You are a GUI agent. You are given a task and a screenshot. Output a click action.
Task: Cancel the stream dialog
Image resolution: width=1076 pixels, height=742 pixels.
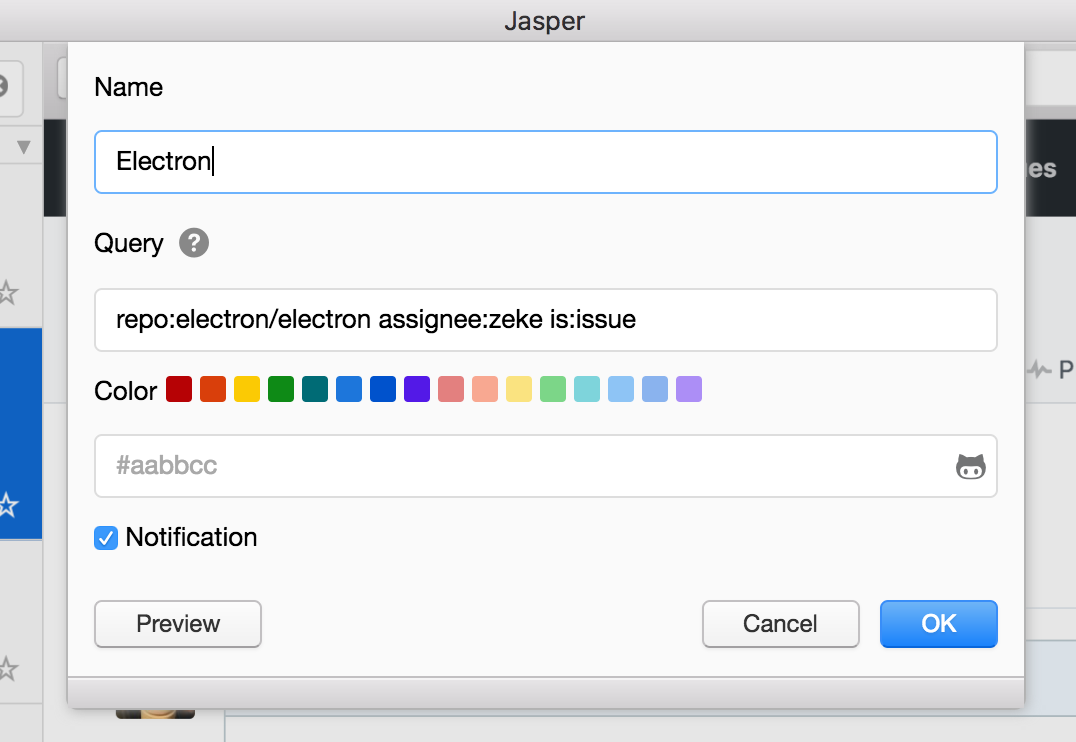780,624
